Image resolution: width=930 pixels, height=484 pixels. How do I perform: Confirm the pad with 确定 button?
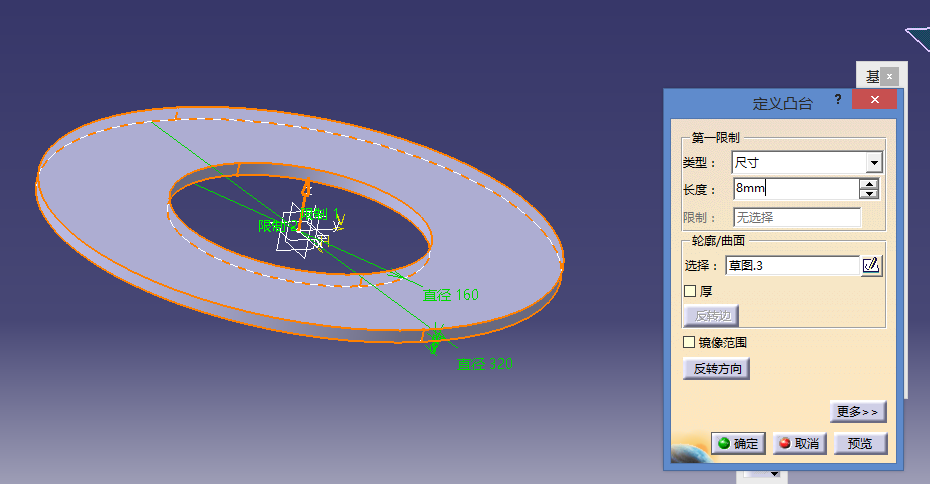(x=738, y=443)
